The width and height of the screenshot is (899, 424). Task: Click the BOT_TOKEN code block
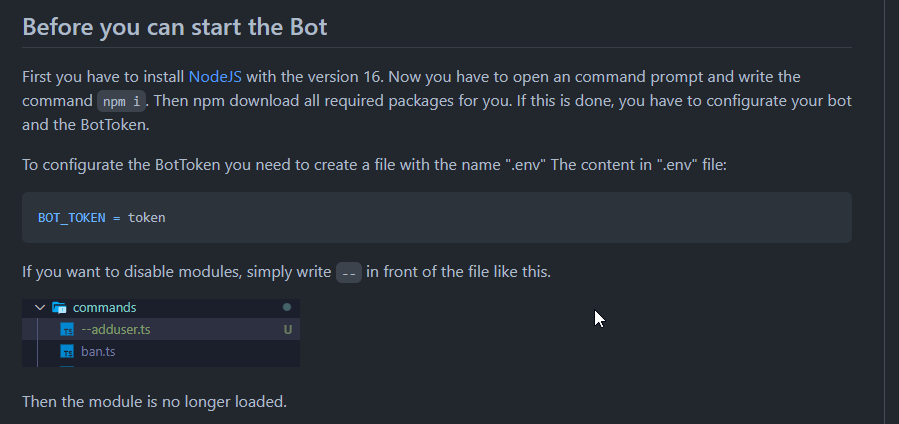pyautogui.click(x=436, y=217)
